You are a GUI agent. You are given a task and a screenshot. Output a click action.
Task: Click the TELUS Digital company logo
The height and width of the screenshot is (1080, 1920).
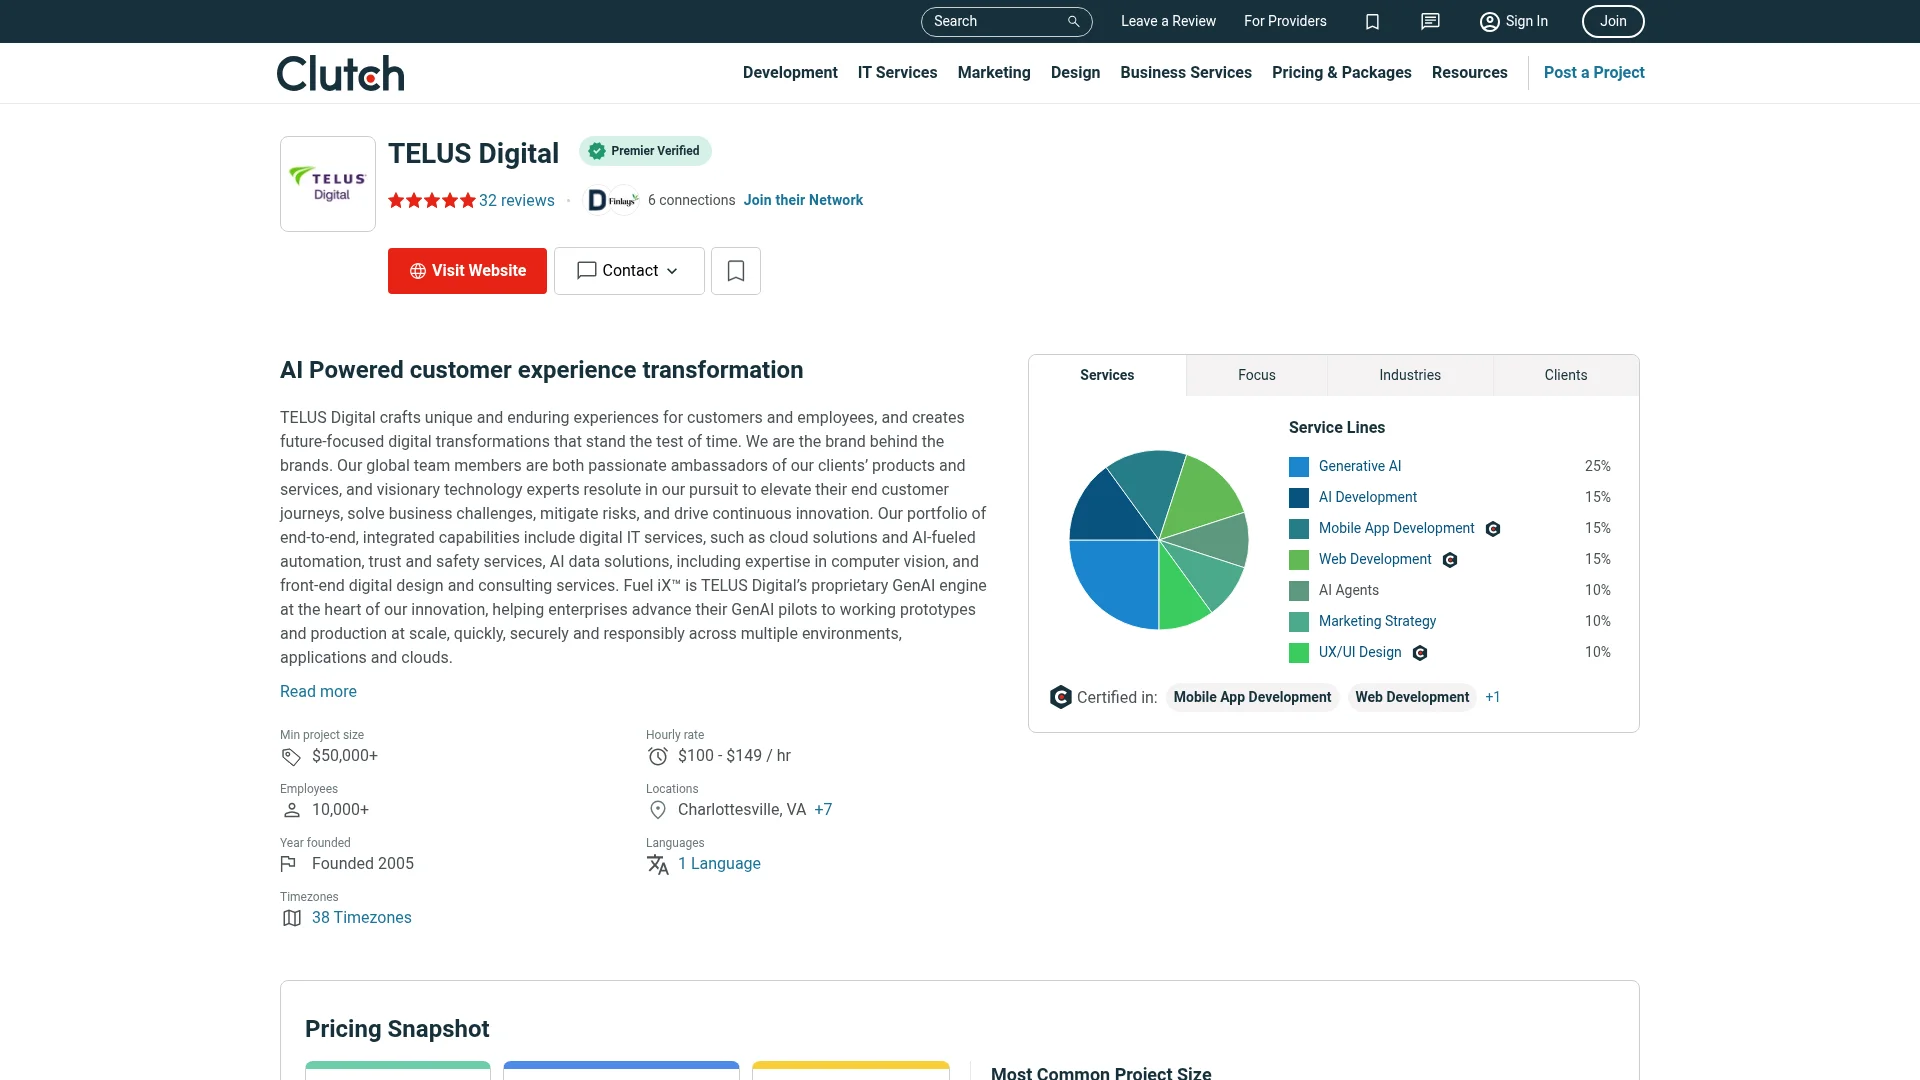click(328, 184)
